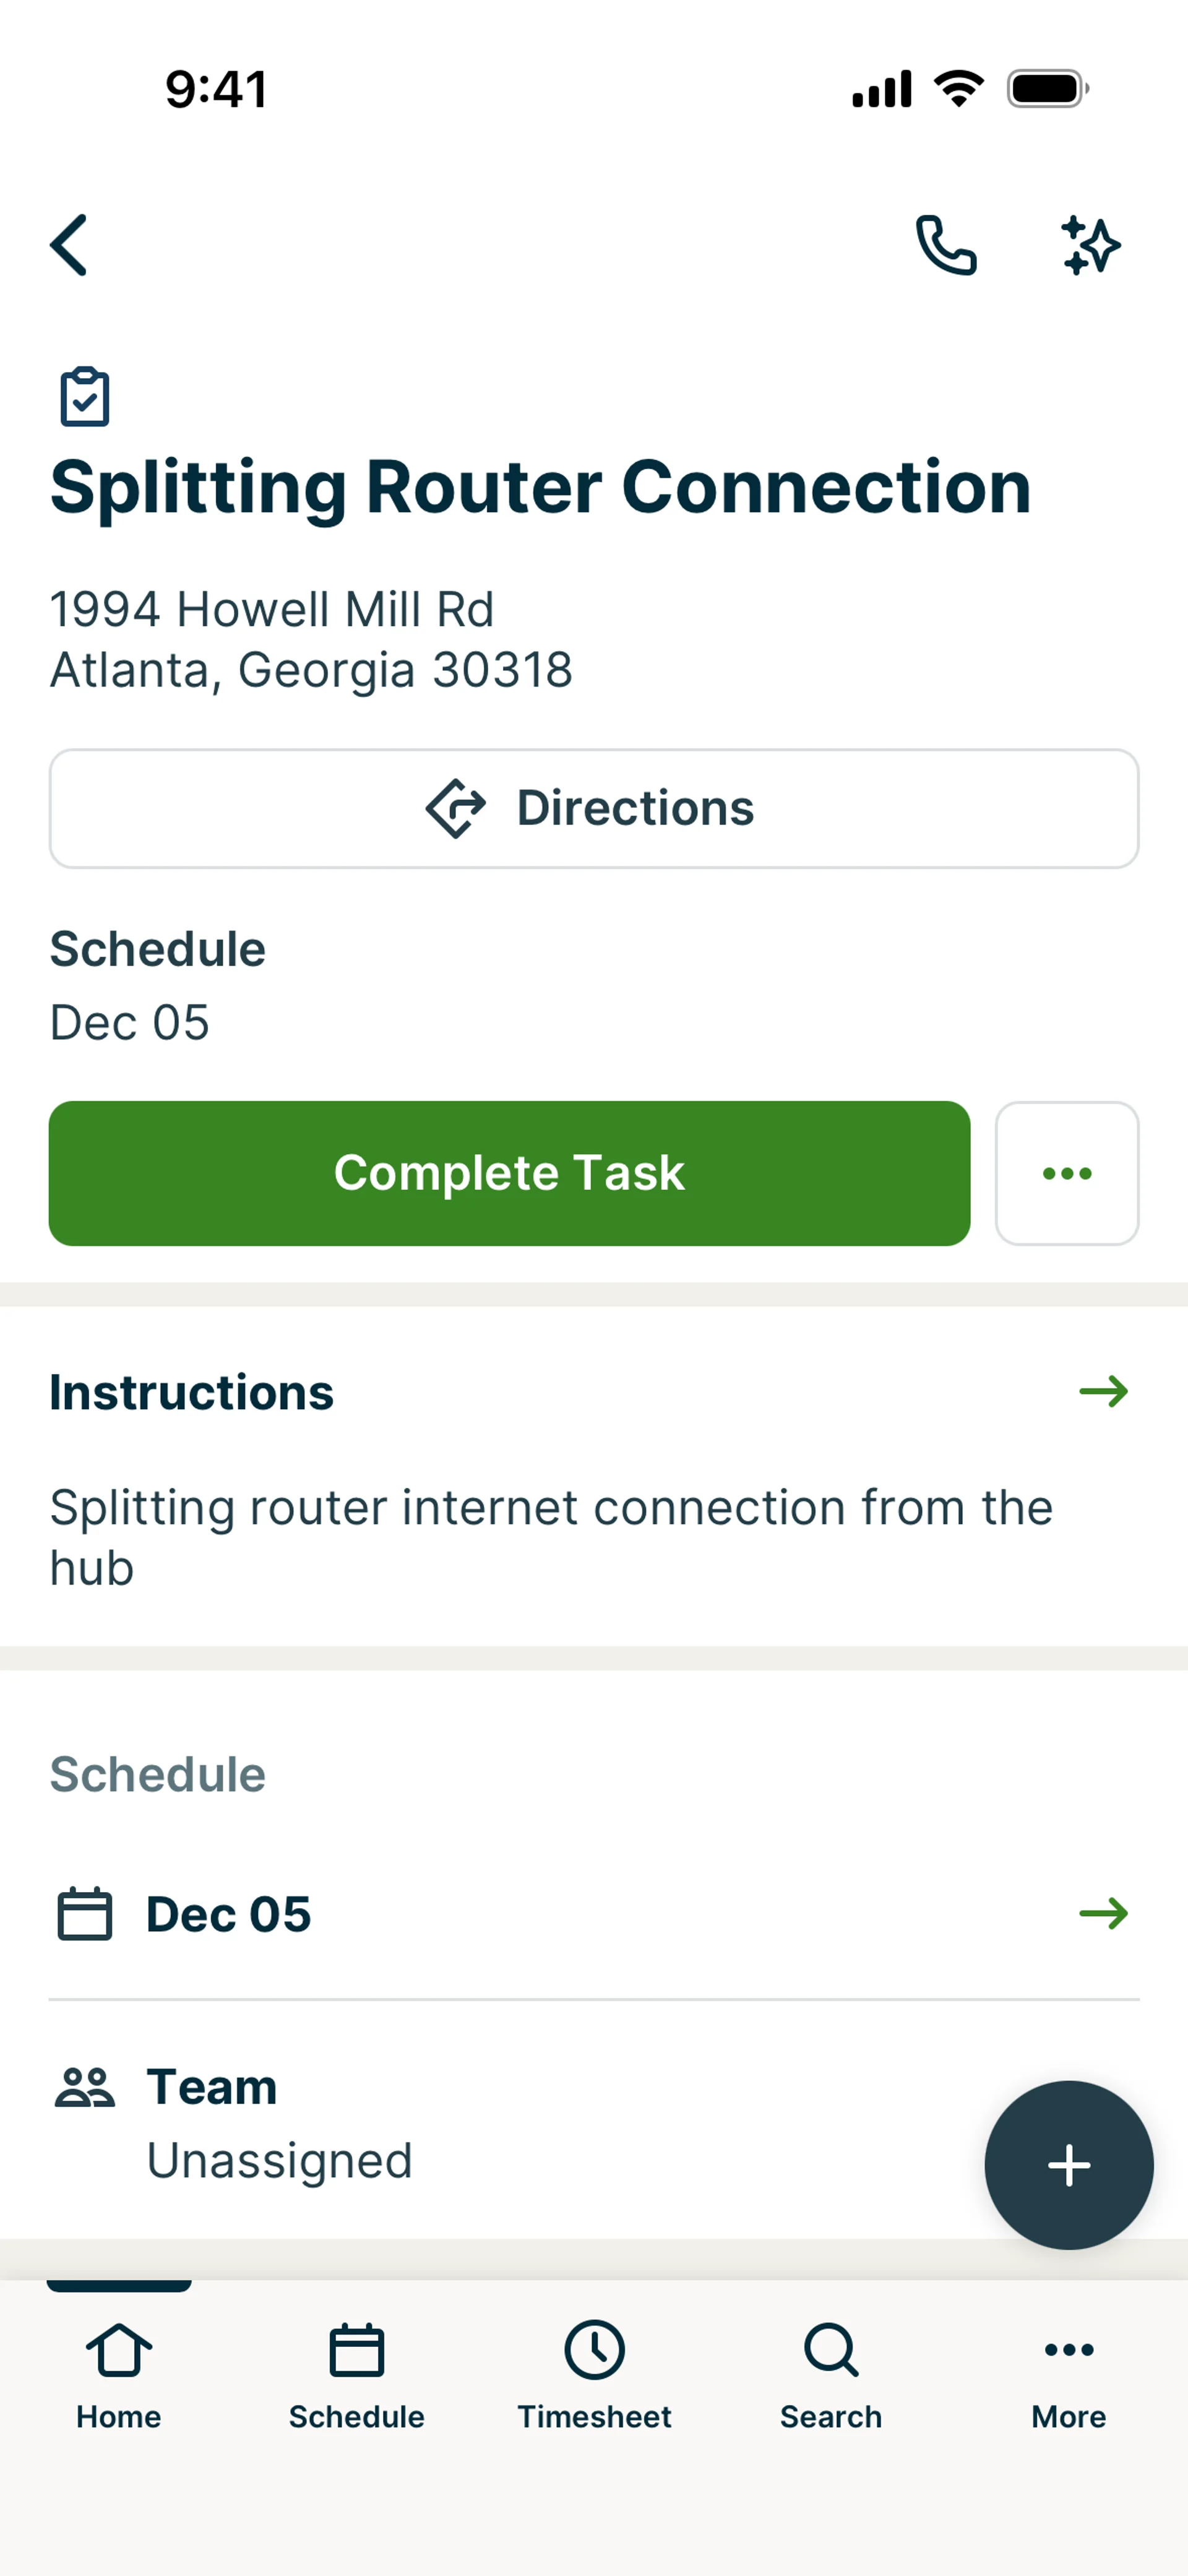Expand Instructions with the green arrow
1188x2576 pixels.
pos(1103,1391)
